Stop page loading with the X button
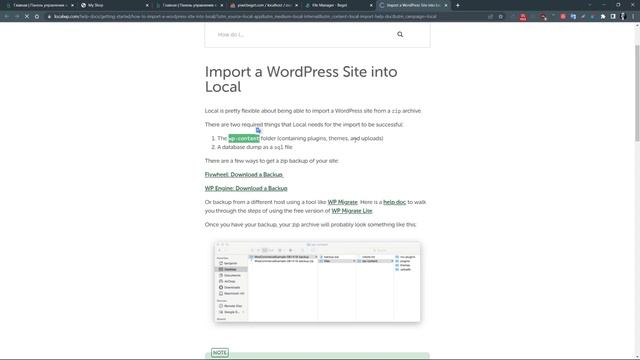Viewport: 640px width, 360px height. click(27, 17)
